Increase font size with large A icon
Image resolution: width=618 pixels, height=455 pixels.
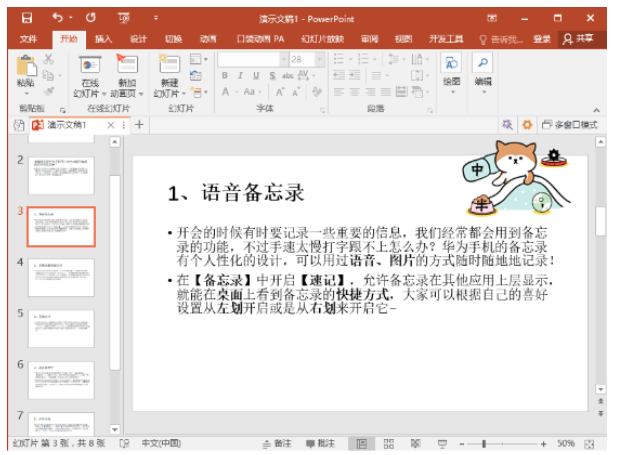coord(280,92)
